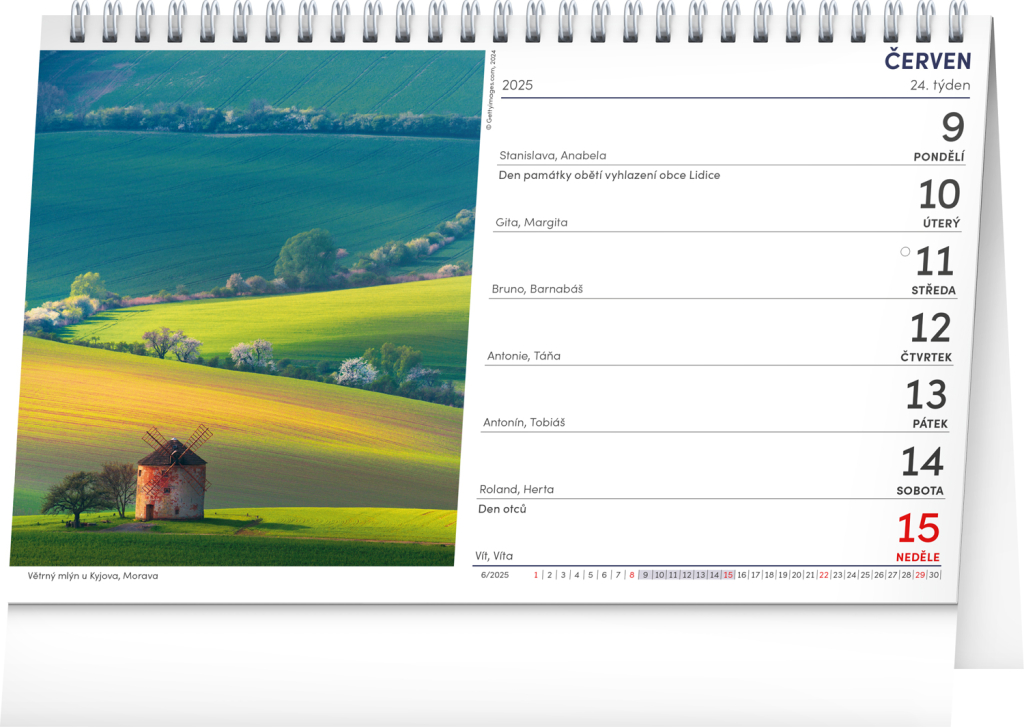Select day 22 in the month strip
The width and height of the screenshot is (1024, 727).
(823, 575)
